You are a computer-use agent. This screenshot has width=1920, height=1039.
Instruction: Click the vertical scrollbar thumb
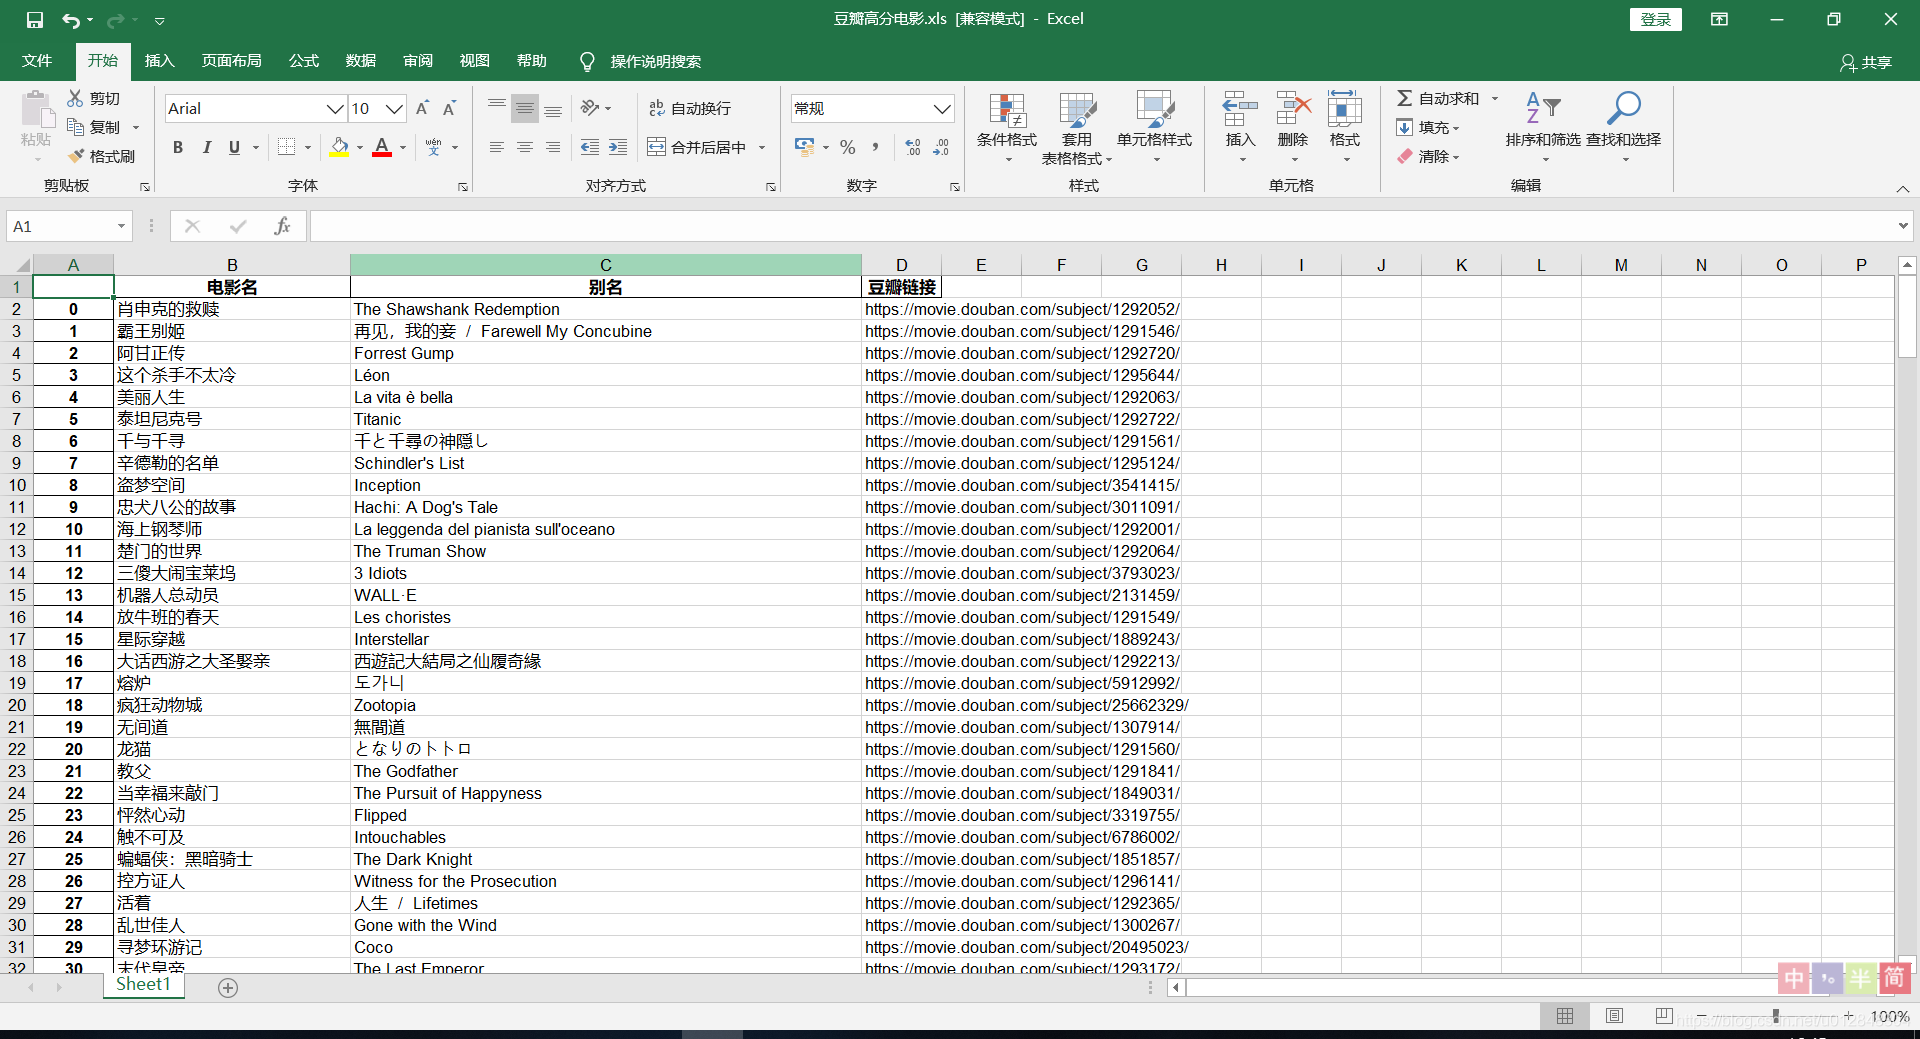click(1907, 316)
